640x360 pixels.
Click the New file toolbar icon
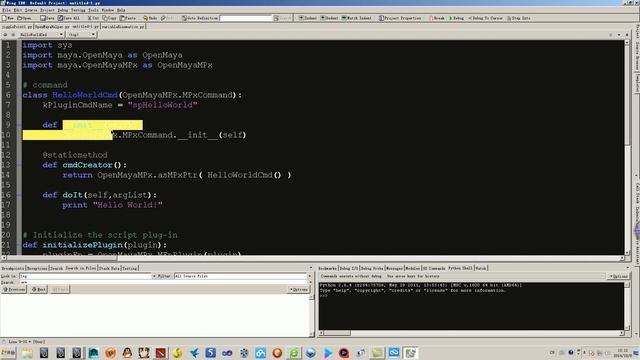(x=8, y=18)
